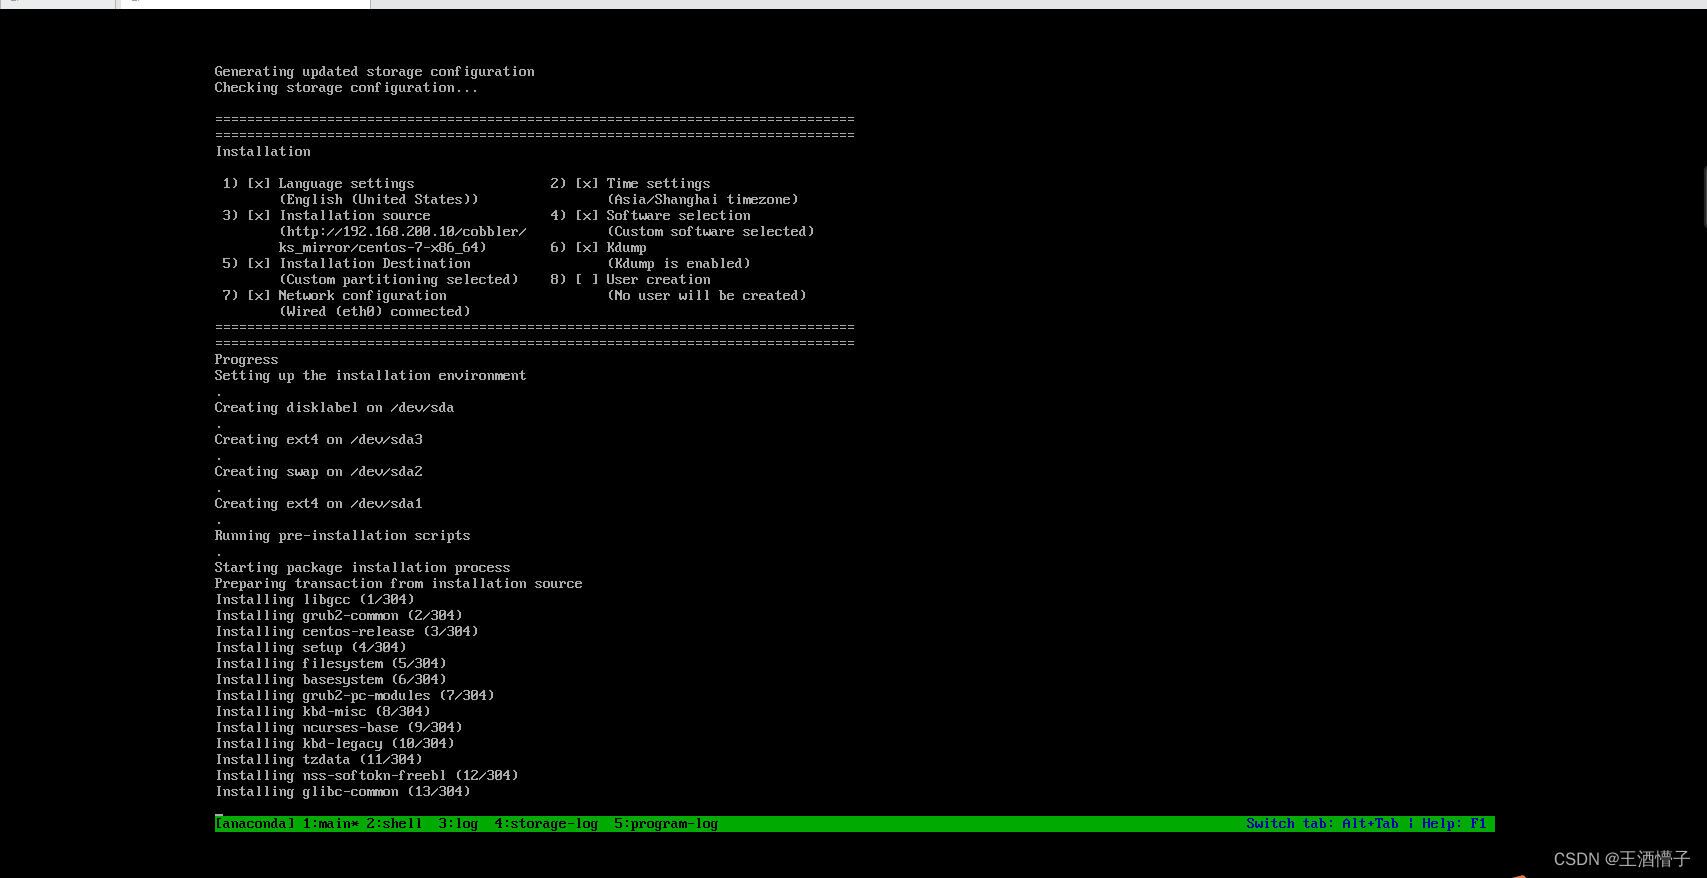Viewport: 1707px width, 878px height.
Task: Switch to the 4:storage-log tab
Action: (546, 824)
